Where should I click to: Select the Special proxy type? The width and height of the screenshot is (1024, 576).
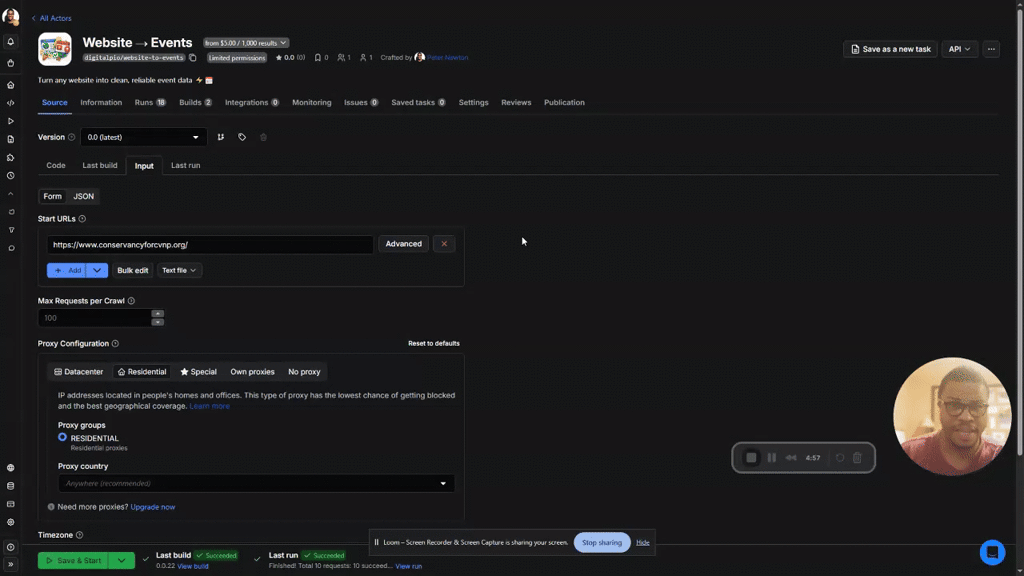199,372
